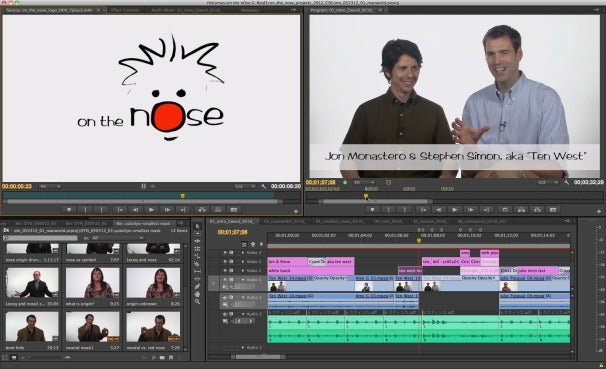Play the Program monitor sequence

[454, 209]
